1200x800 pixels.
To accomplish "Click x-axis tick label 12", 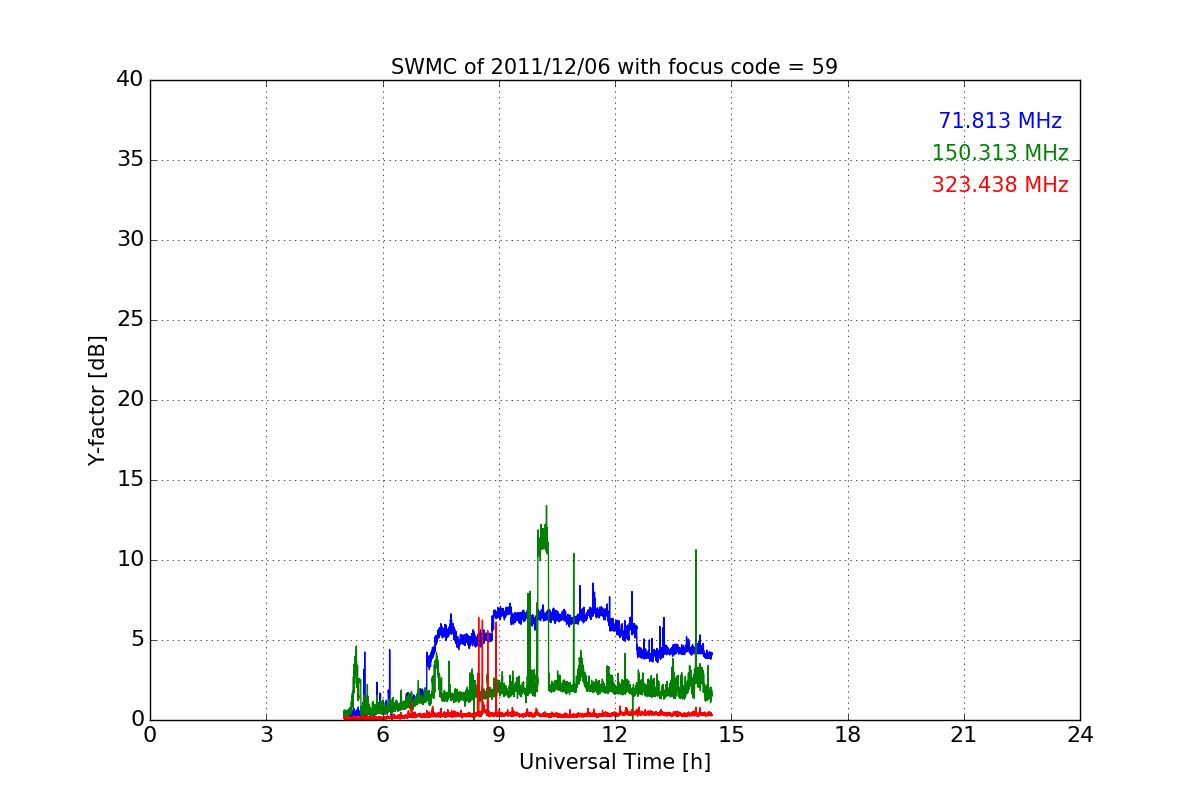I will click(x=615, y=735).
